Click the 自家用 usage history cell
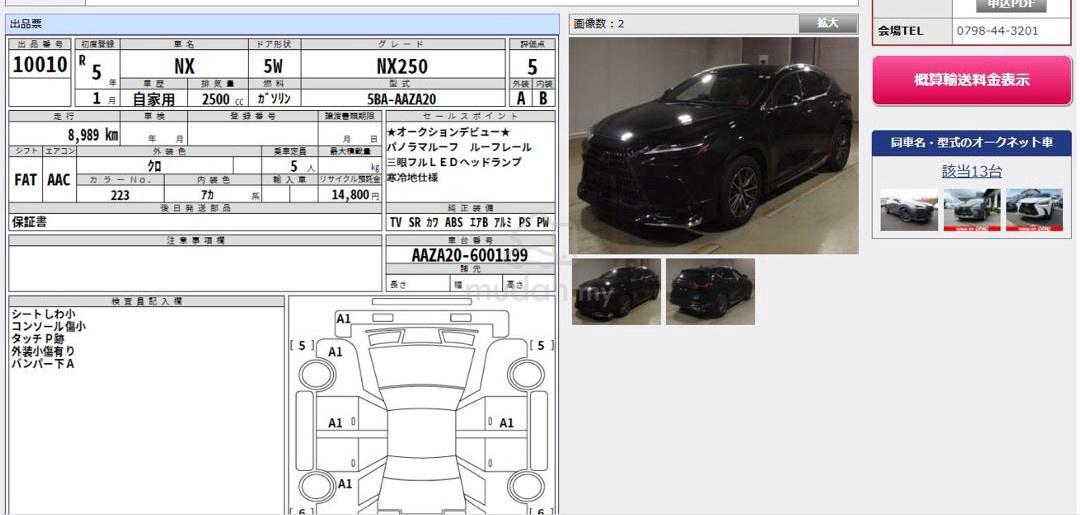The image size is (1080, 515). tap(154, 98)
